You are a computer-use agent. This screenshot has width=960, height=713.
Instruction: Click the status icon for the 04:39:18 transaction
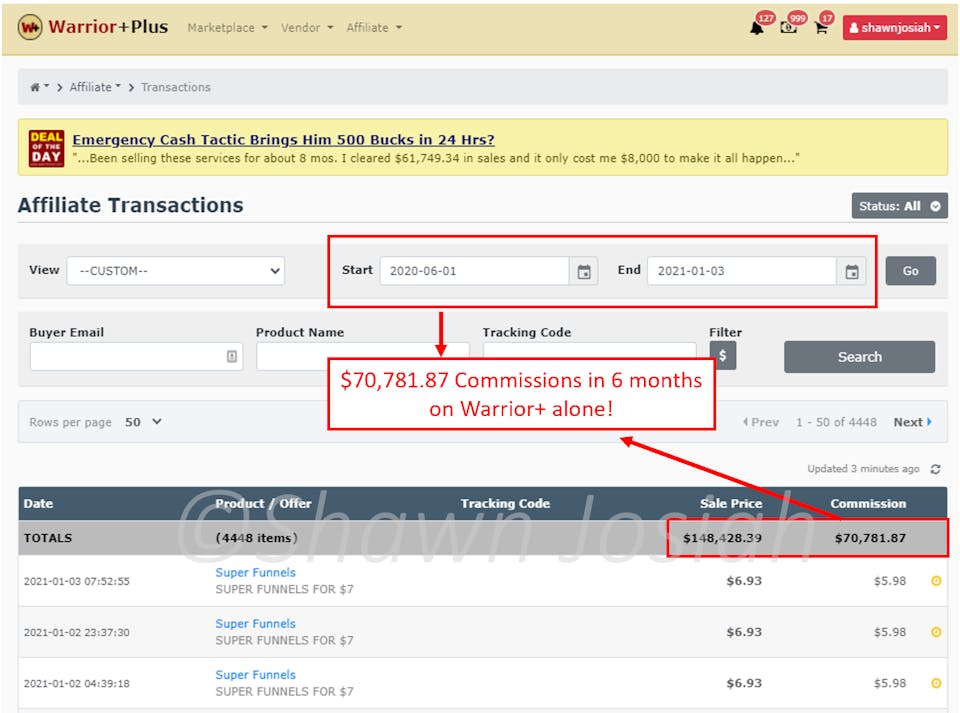click(x=936, y=683)
